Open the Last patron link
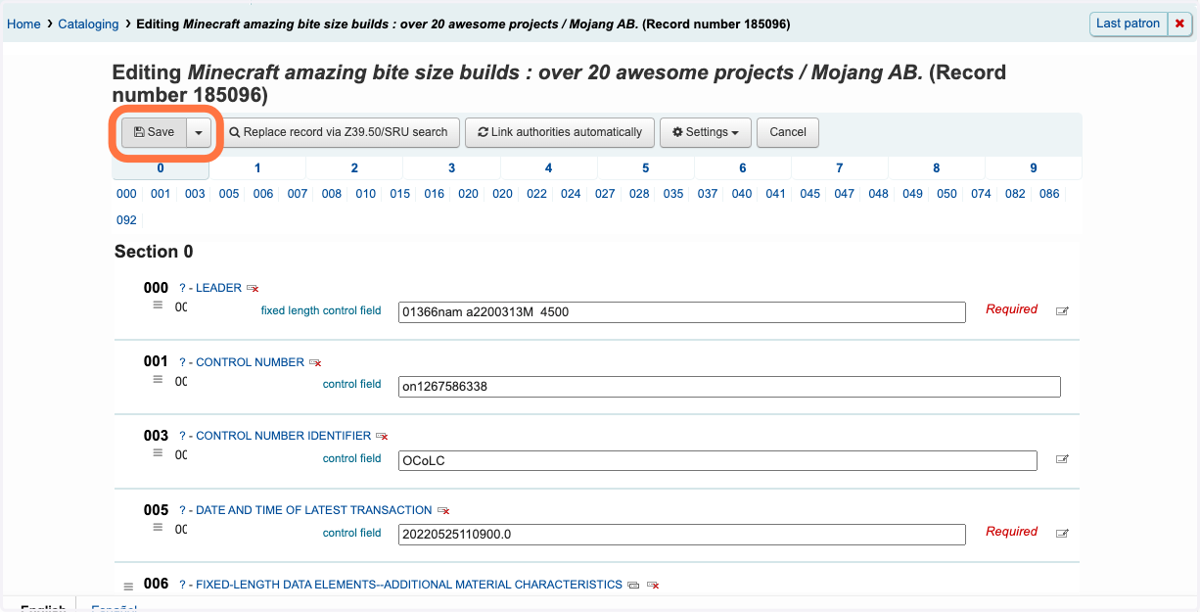Viewport: 1200px width, 612px height. [1128, 24]
